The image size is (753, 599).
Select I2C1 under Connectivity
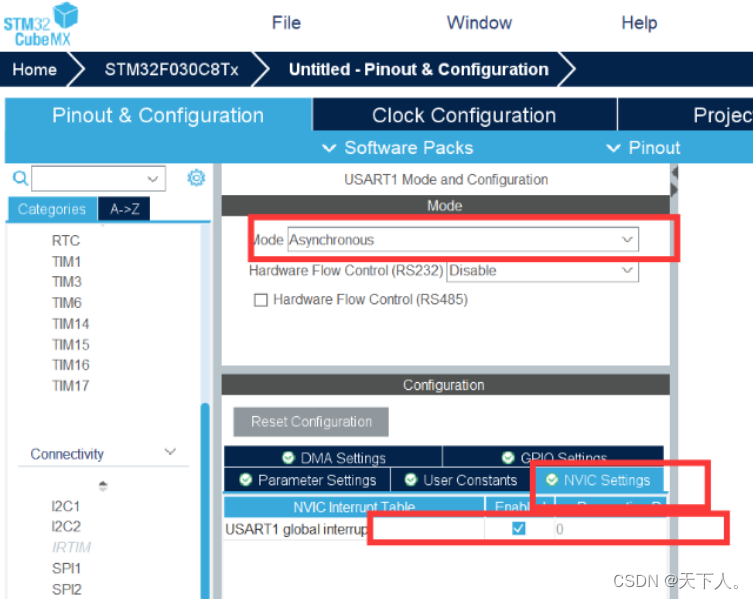(65, 506)
